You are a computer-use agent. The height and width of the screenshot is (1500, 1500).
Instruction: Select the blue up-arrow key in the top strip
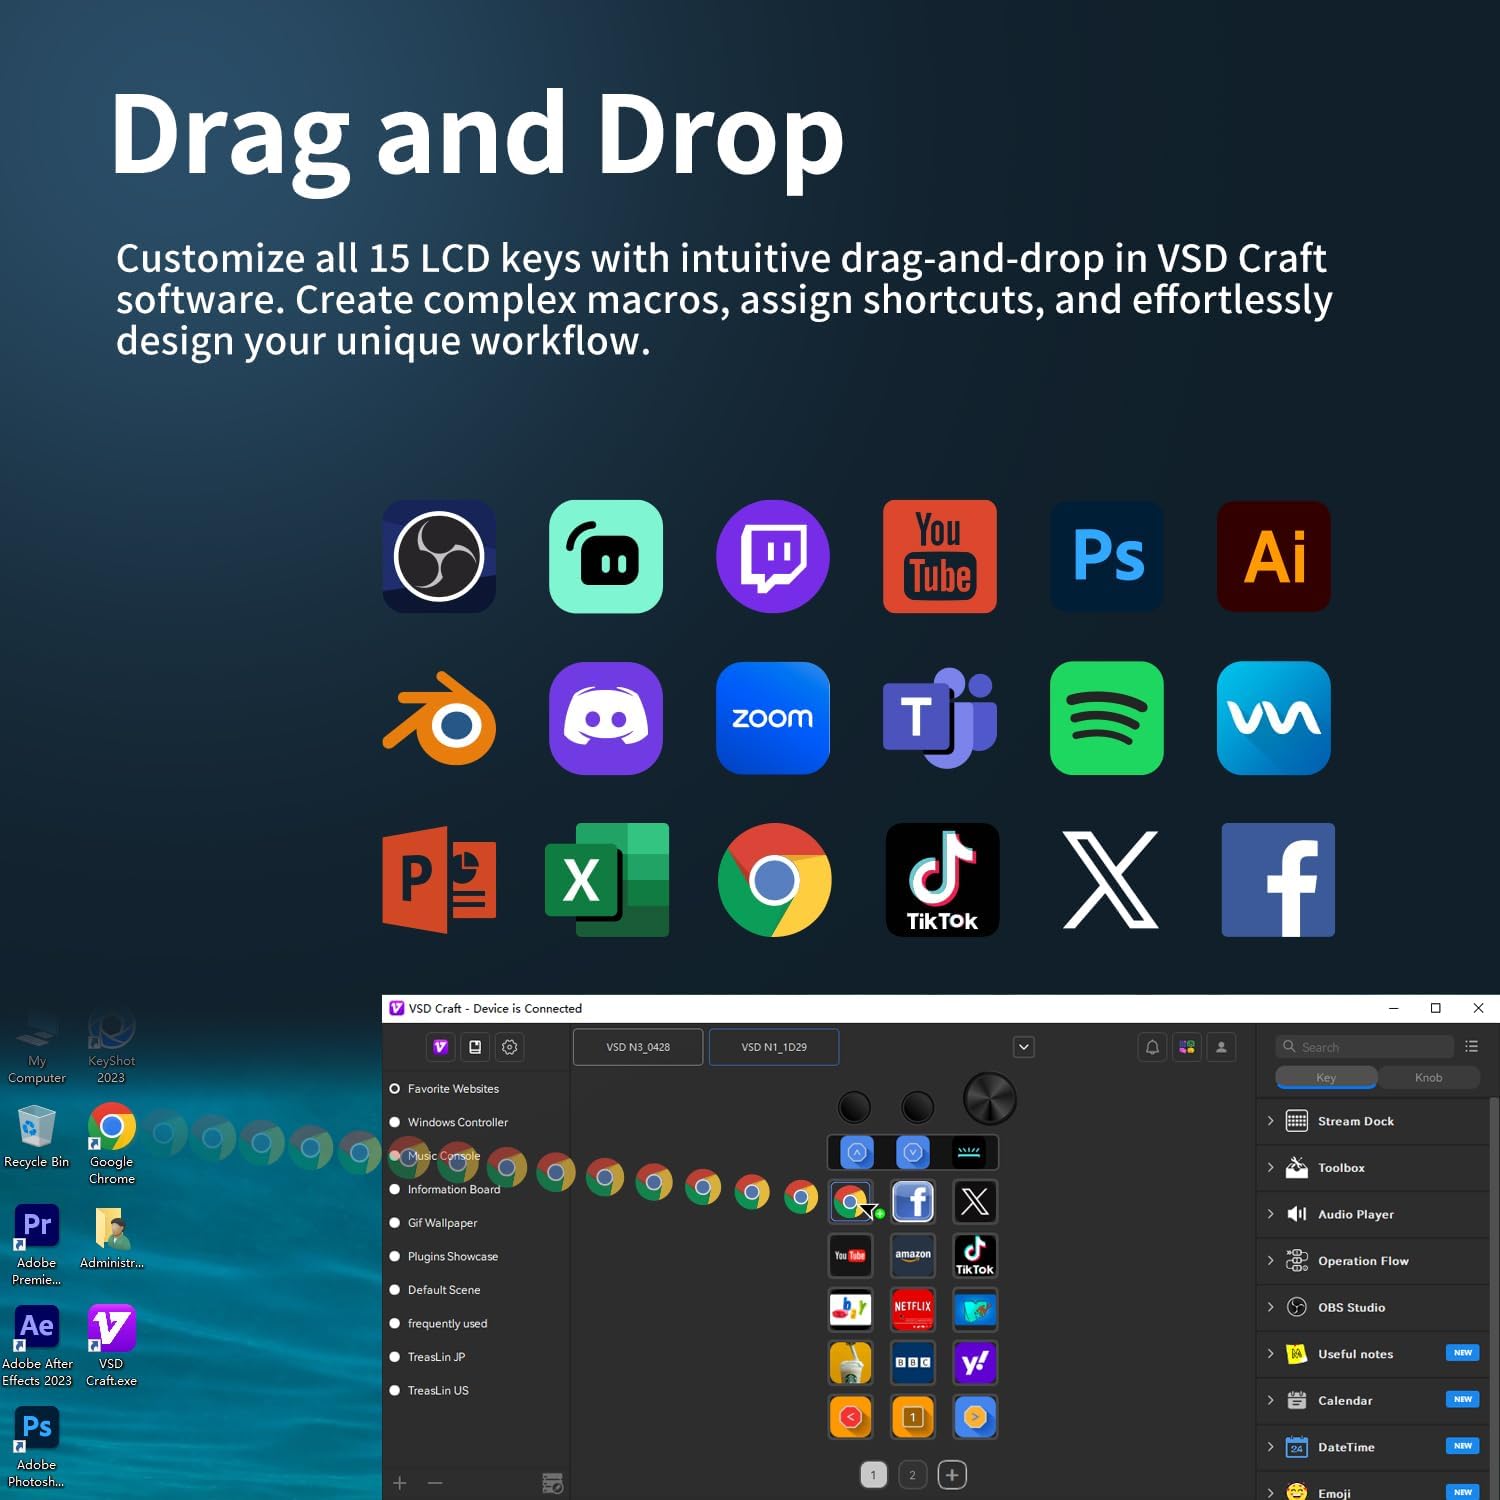coord(857,1152)
